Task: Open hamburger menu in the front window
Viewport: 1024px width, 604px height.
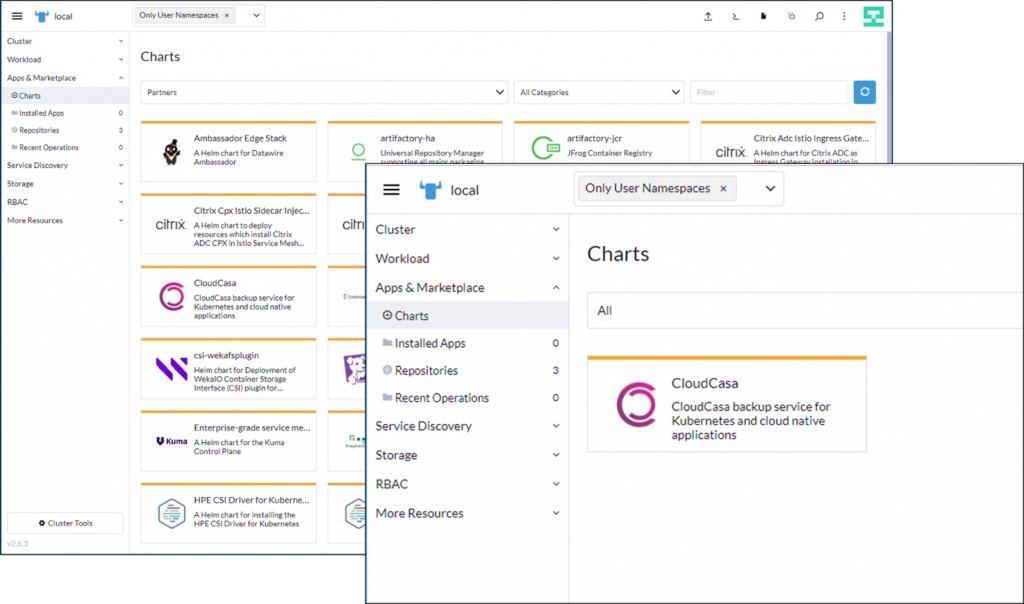Action: click(391, 189)
